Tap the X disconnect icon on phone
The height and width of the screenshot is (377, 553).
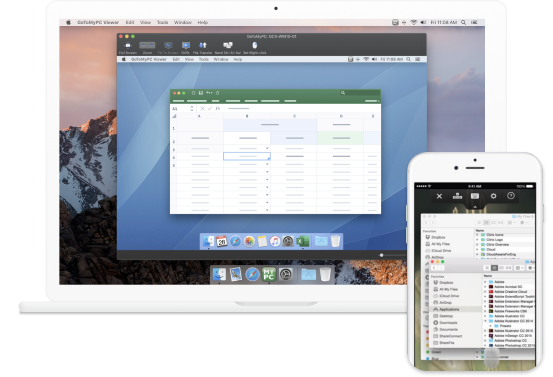[439, 196]
